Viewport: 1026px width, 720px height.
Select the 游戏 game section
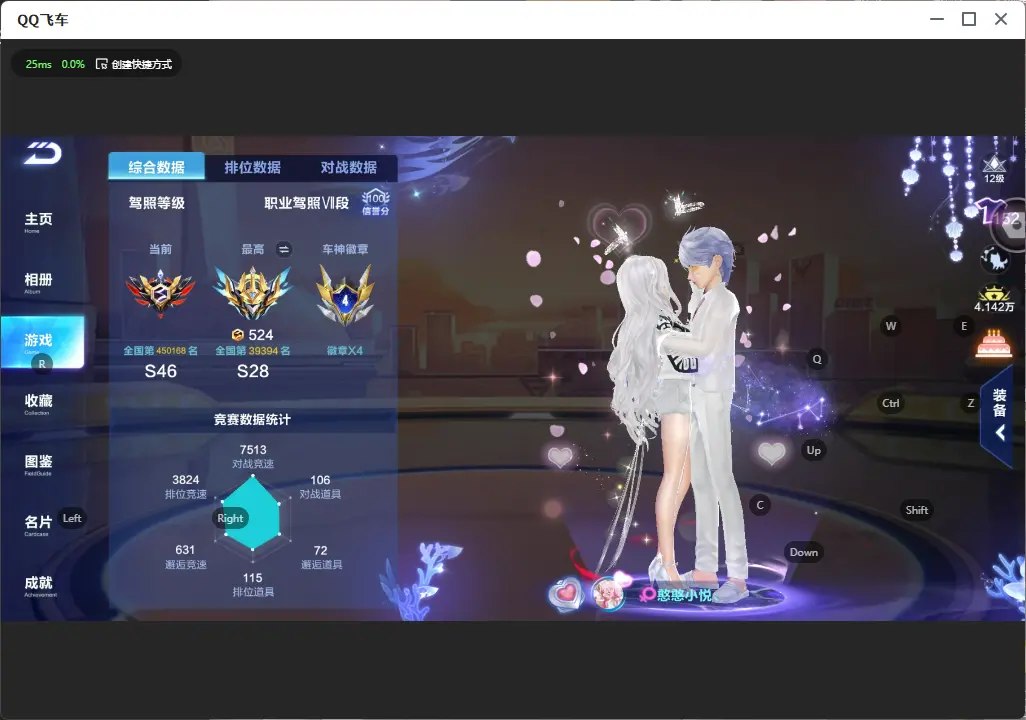43,342
